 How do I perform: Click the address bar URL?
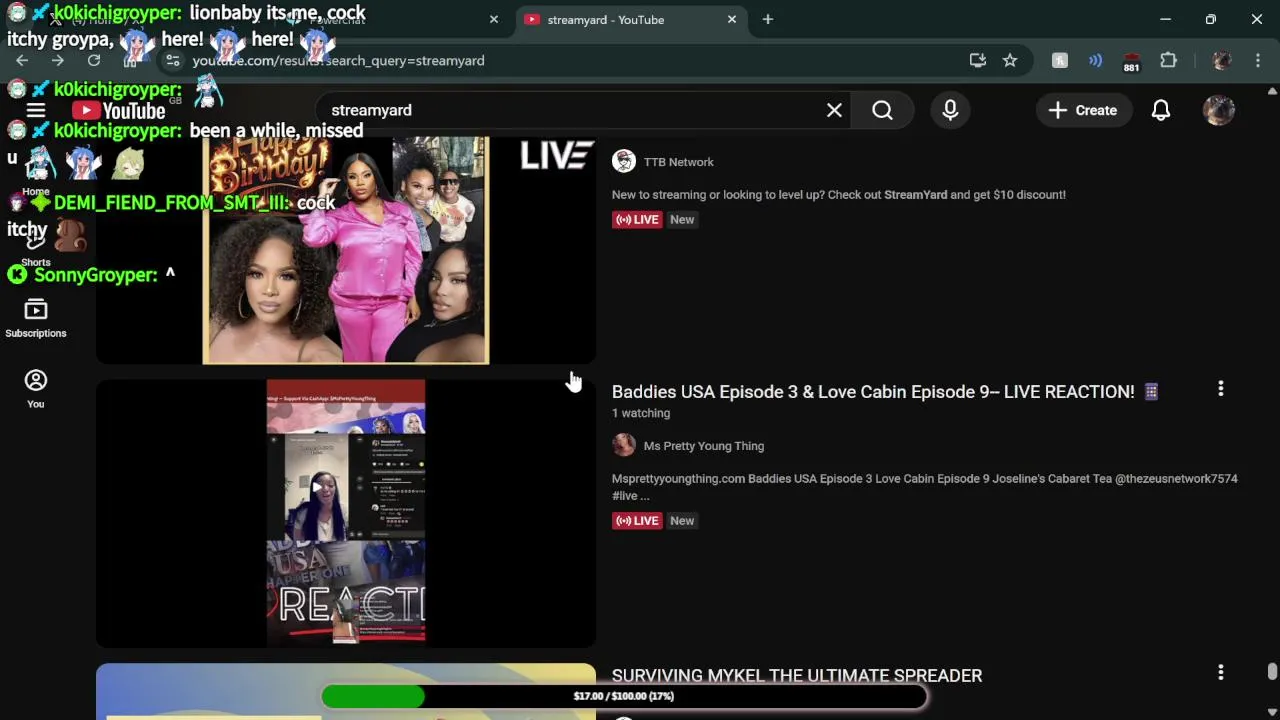(x=338, y=61)
